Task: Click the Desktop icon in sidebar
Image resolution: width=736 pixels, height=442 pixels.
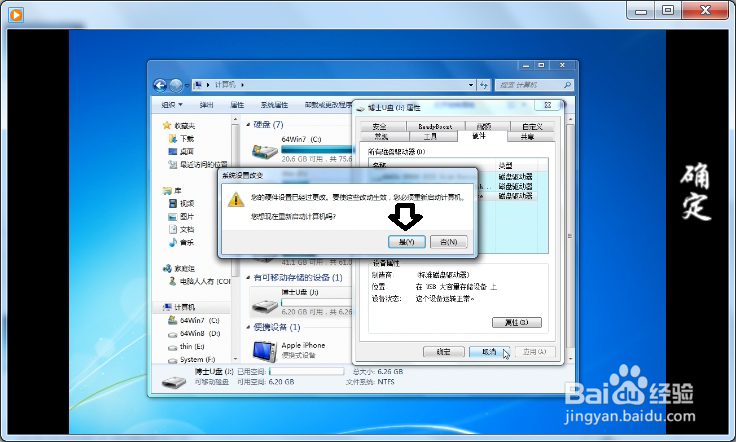Action: click(172, 152)
